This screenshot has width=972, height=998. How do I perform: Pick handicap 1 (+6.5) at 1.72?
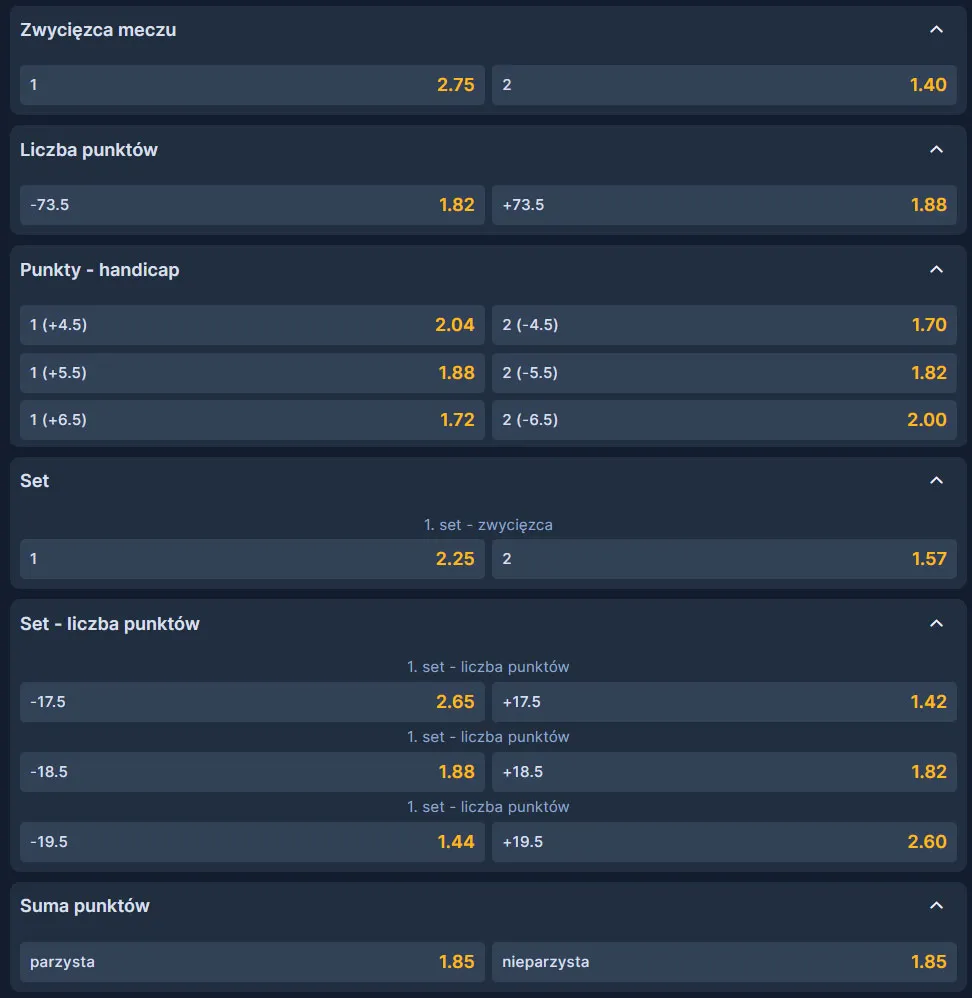252,420
